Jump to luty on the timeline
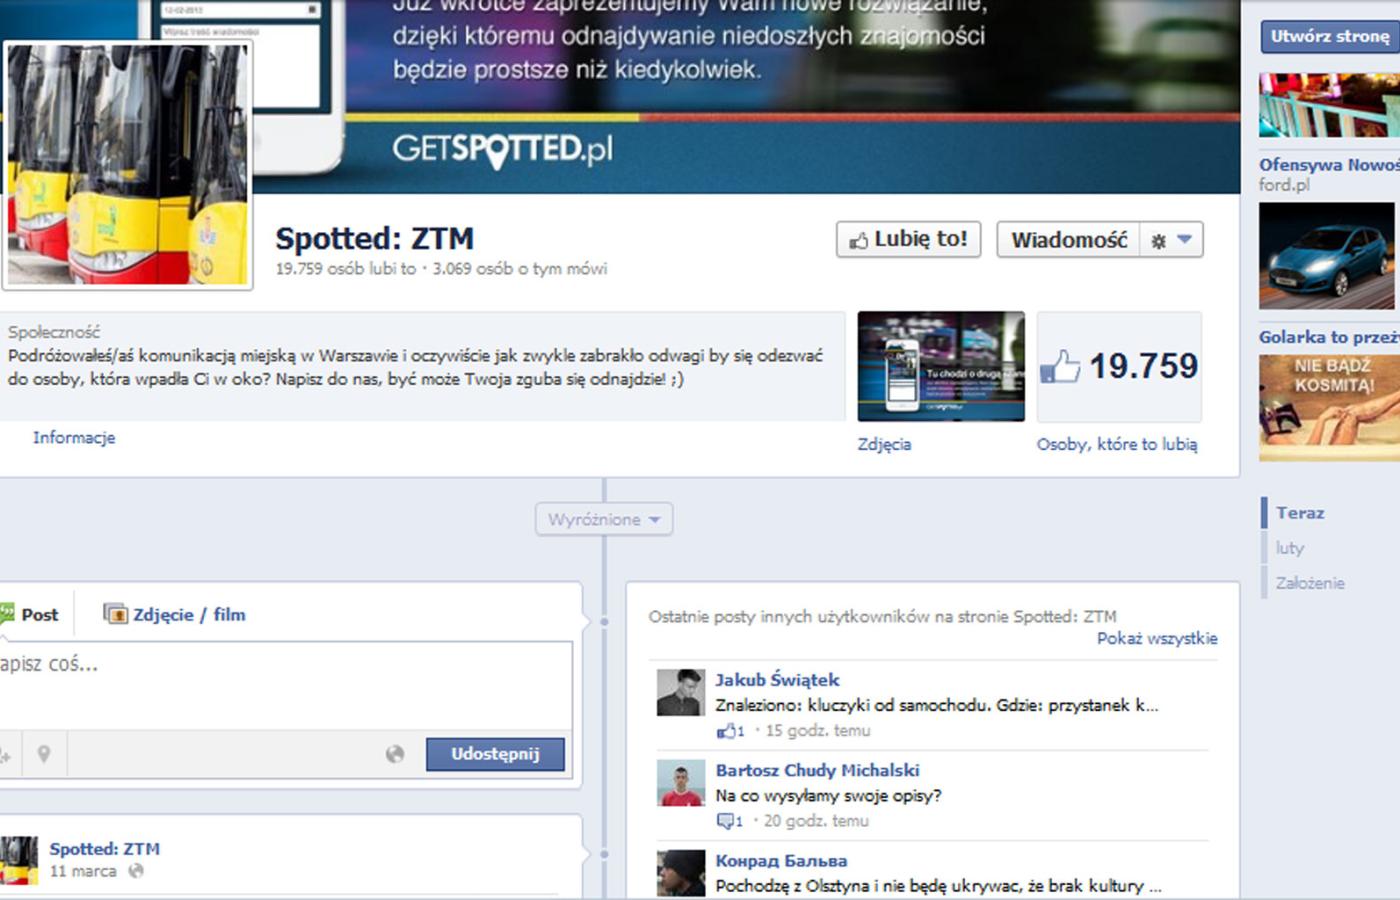 tap(1290, 548)
